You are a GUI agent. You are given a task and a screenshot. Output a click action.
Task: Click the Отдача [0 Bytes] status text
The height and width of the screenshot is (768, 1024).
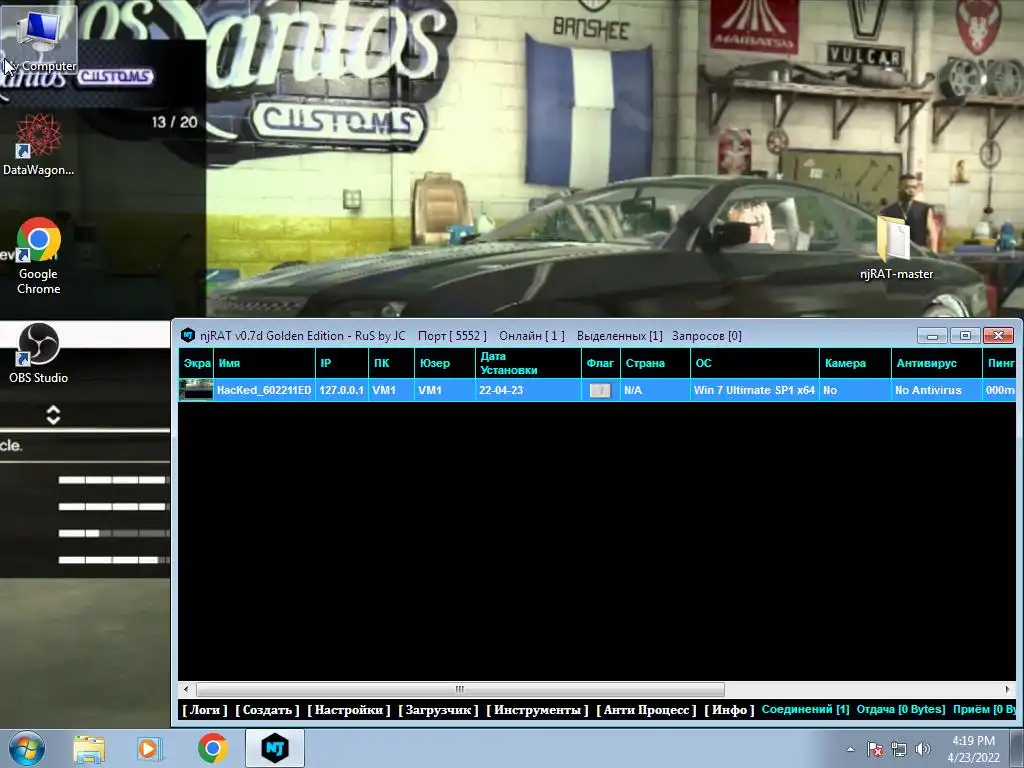click(901, 709)
